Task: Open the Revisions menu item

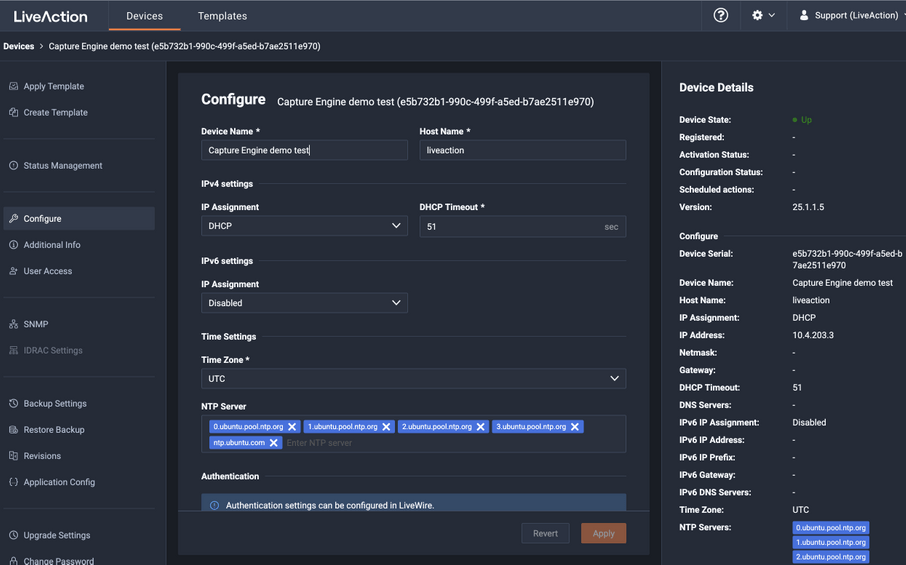Action: click(x=79, y=456)
